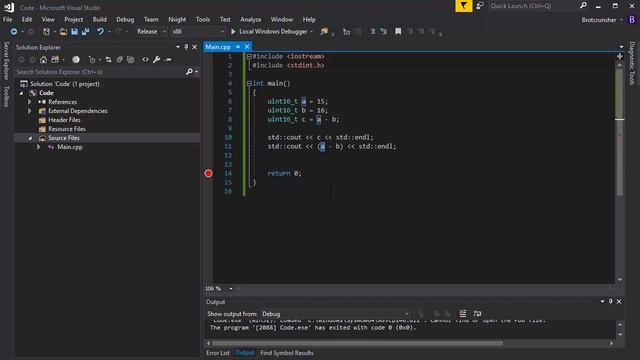The height and width of the screenshot is (360, 640).
Task: Switch to the Error List tab
Action: [218, 353]
